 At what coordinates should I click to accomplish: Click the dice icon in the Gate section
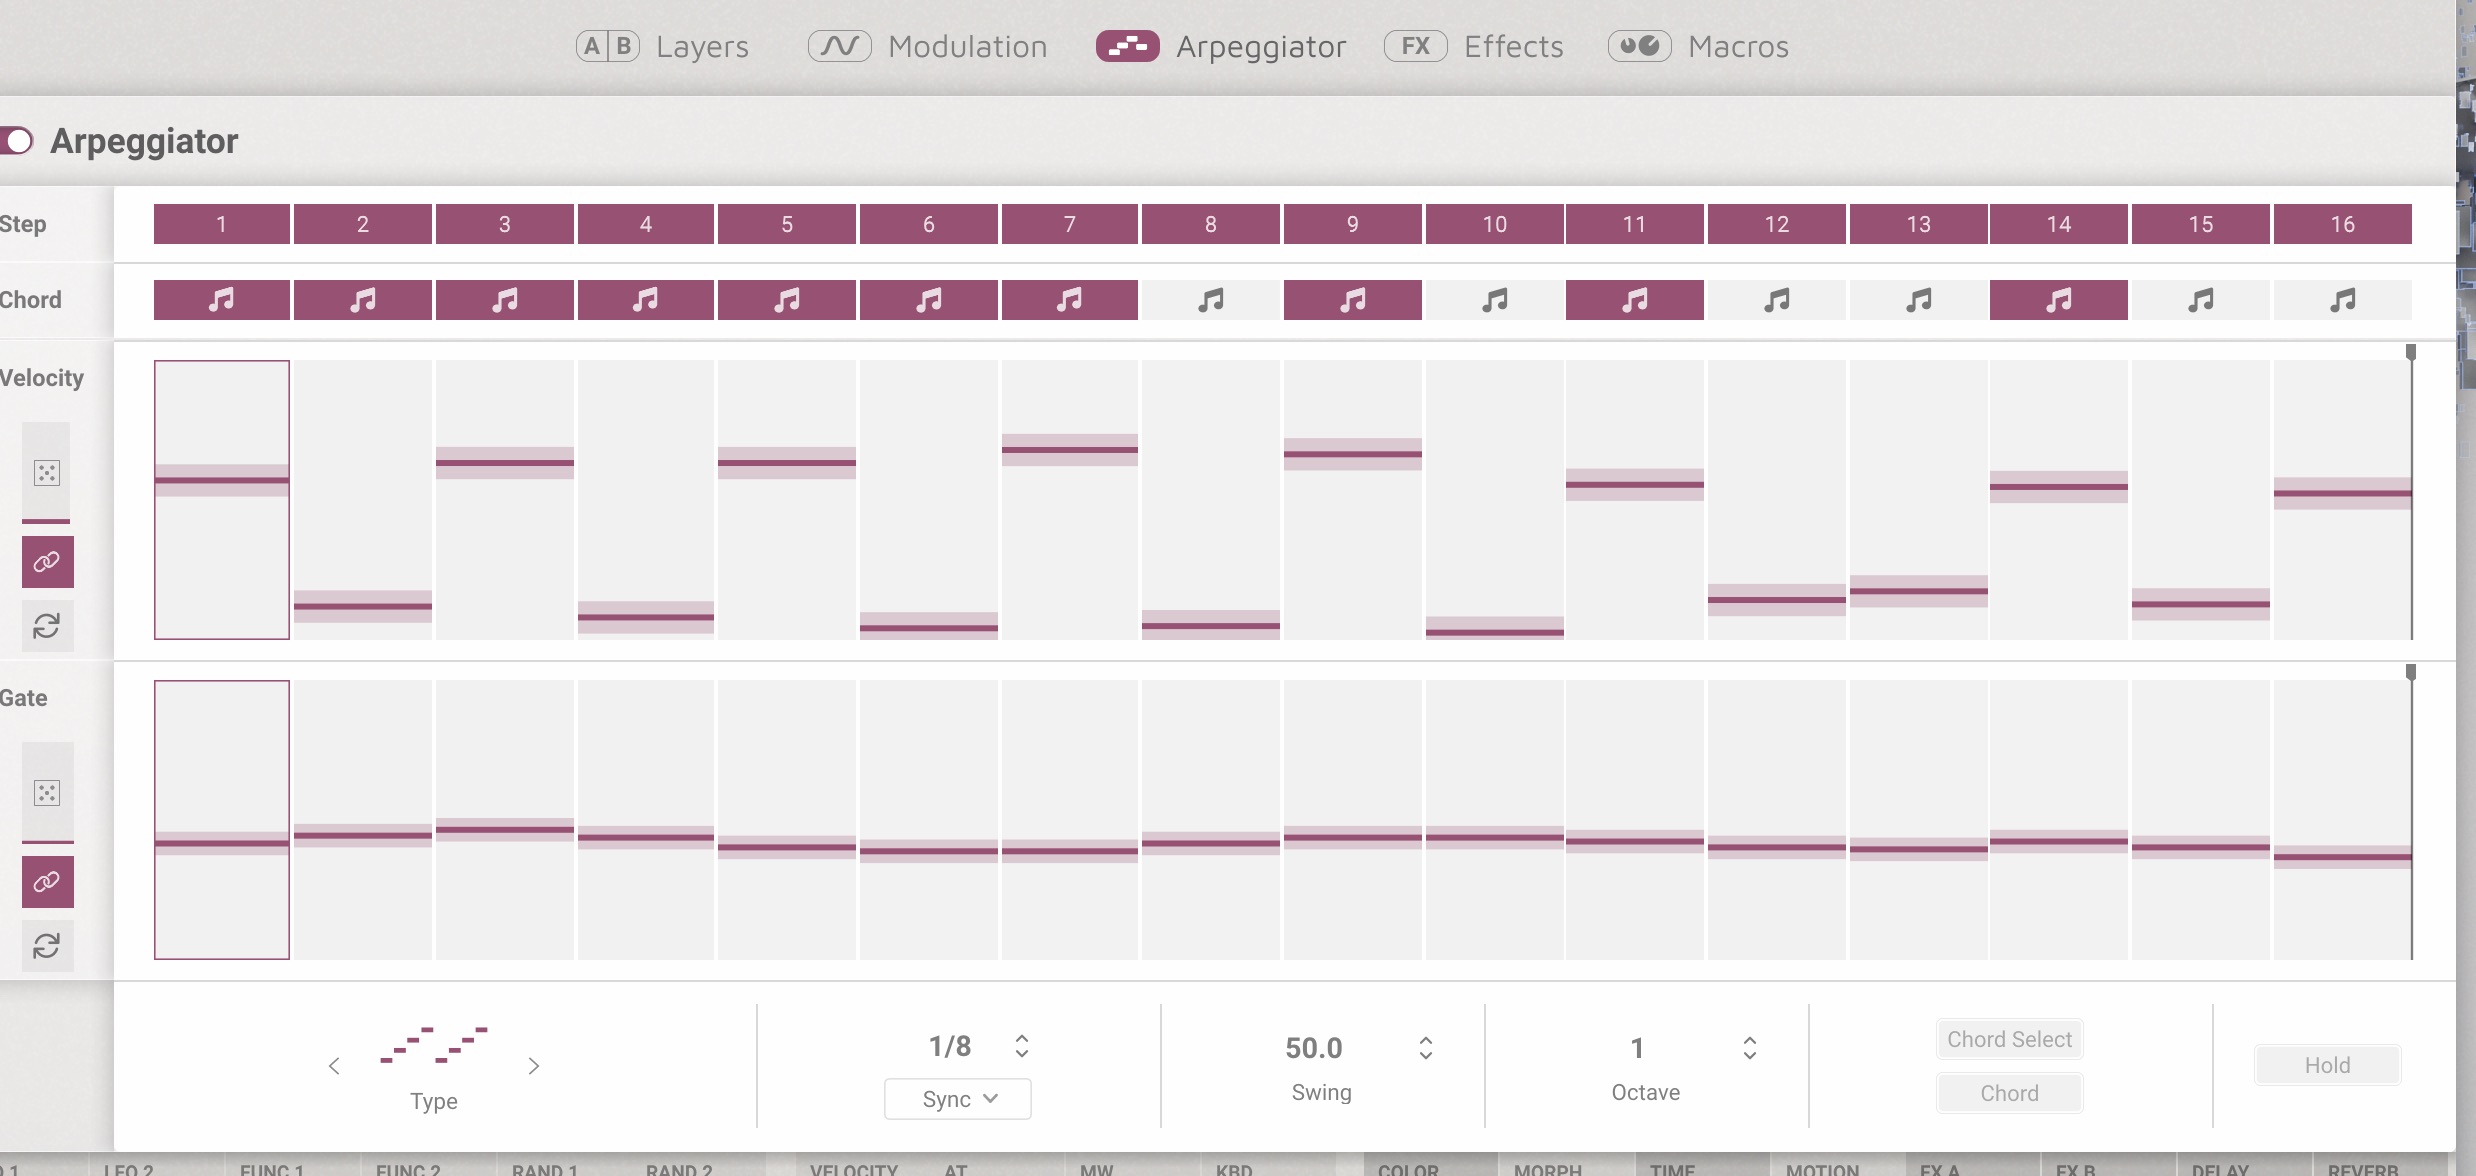(46, 791)
